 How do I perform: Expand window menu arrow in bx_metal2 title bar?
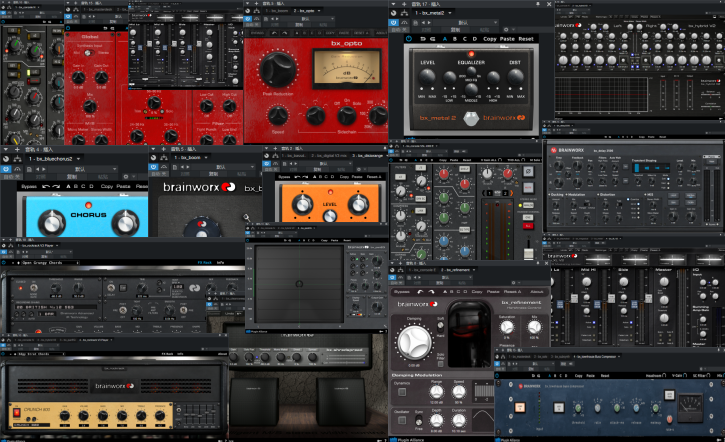click(x=393, y=4)
